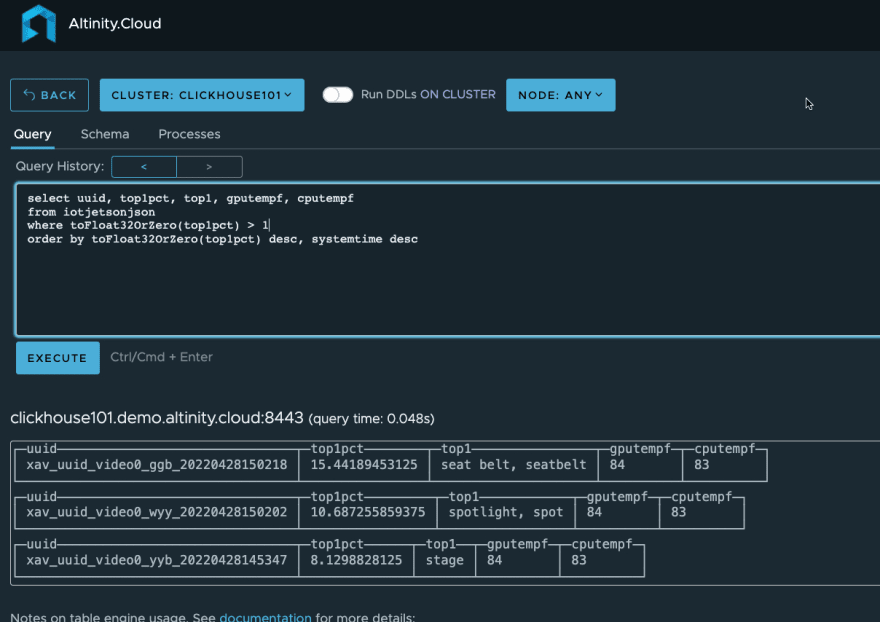
Task: Click the top1pct value 8.1298828125
Action: pyautogui.click(x=356, y=560)
